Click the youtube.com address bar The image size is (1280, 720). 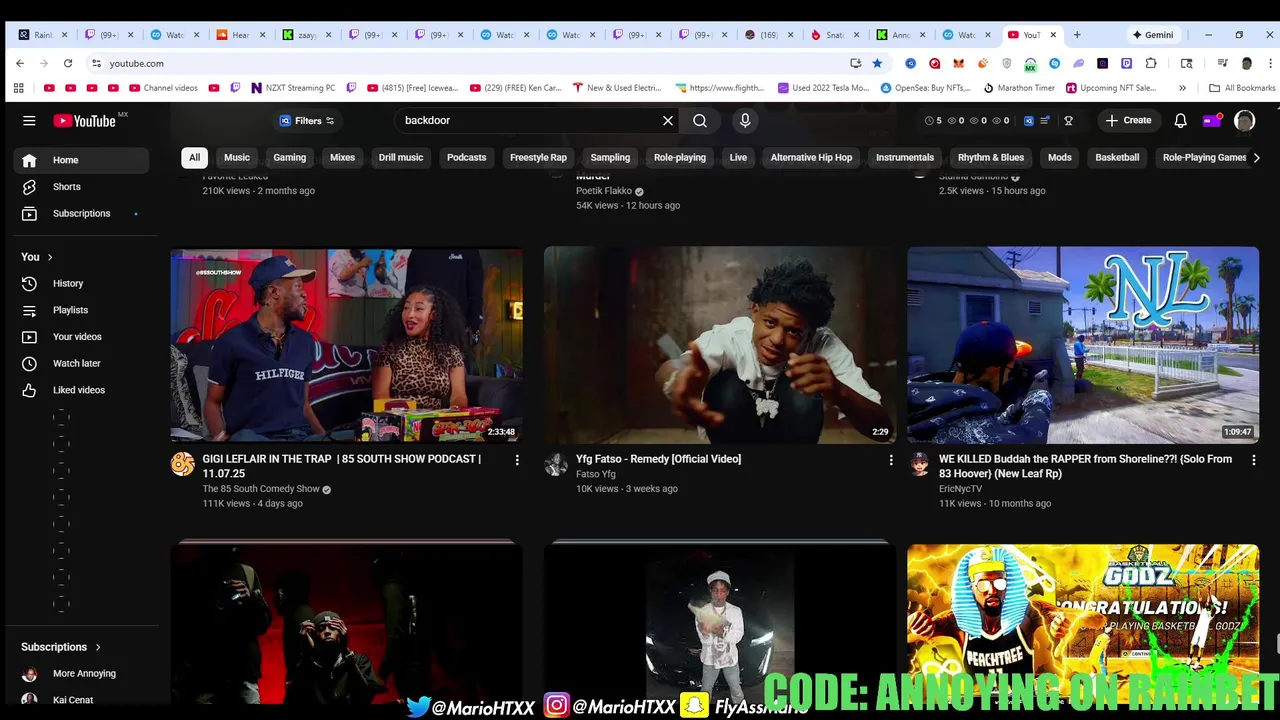click(x=470, y=63)
